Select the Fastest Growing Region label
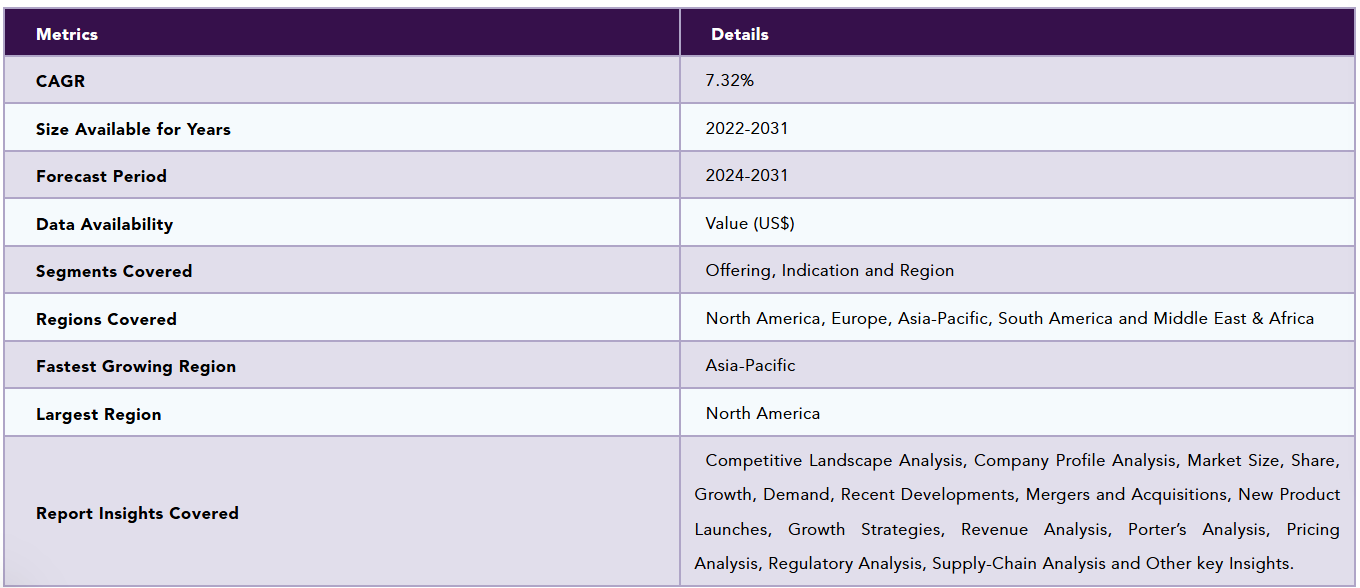Viewport: 1360px width, 588px height. tap(136, 366)
